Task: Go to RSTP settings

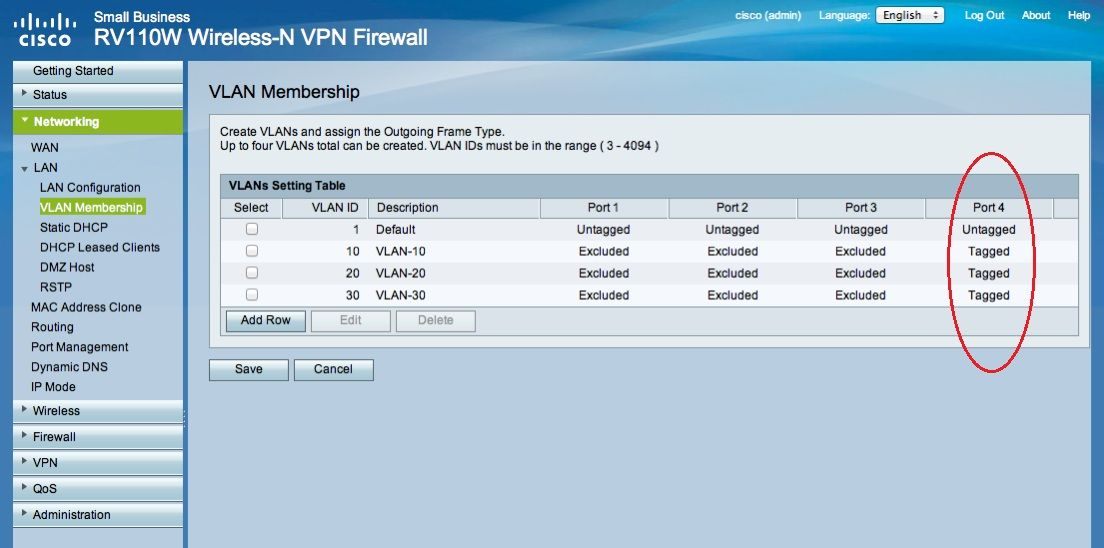Action: point(56,287)
